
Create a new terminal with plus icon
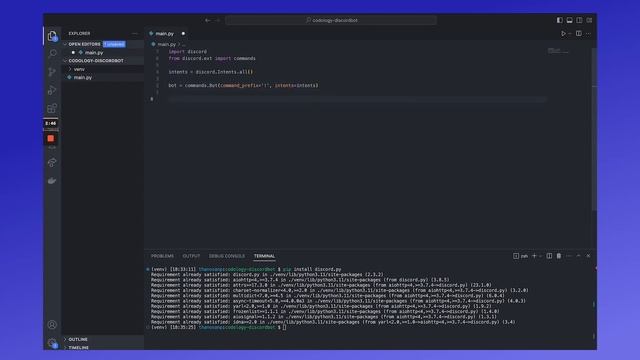tap(534, 256)
